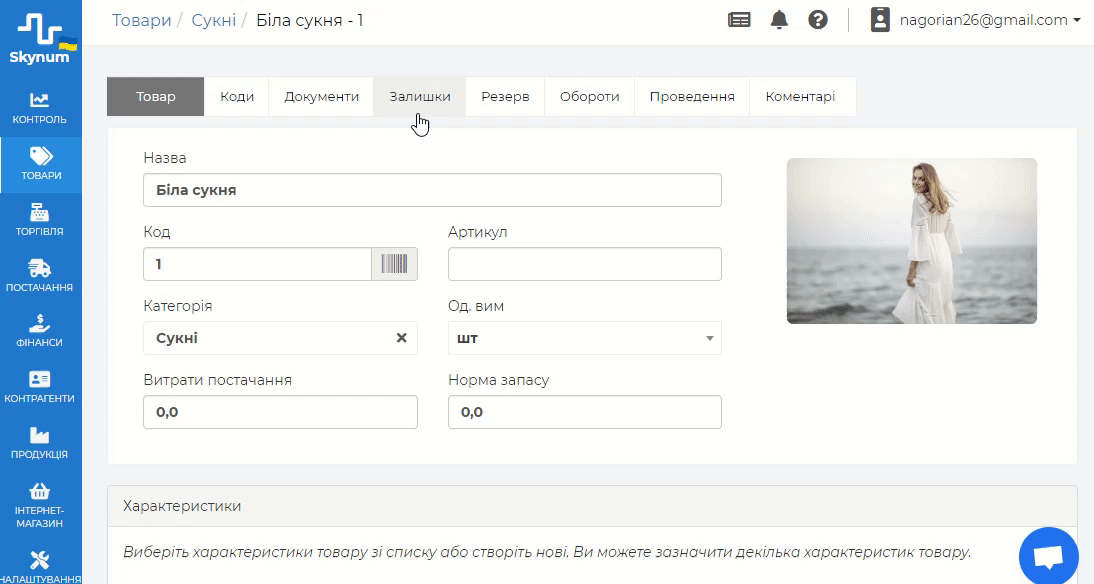
Task: Open the Фінанси sidebar section
Action: pos(40,332)
